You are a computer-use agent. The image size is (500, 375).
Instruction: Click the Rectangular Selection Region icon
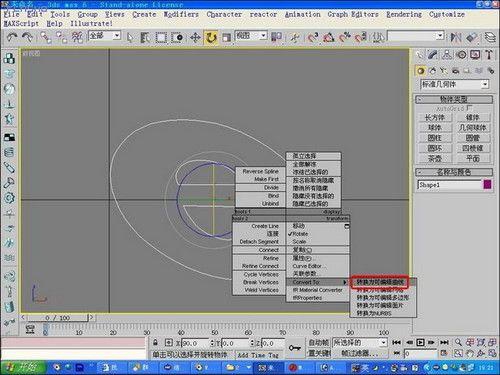(x=161, y=37)
